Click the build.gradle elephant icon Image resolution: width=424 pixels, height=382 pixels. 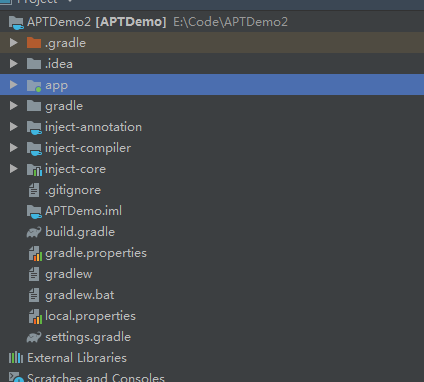point(34,232)
